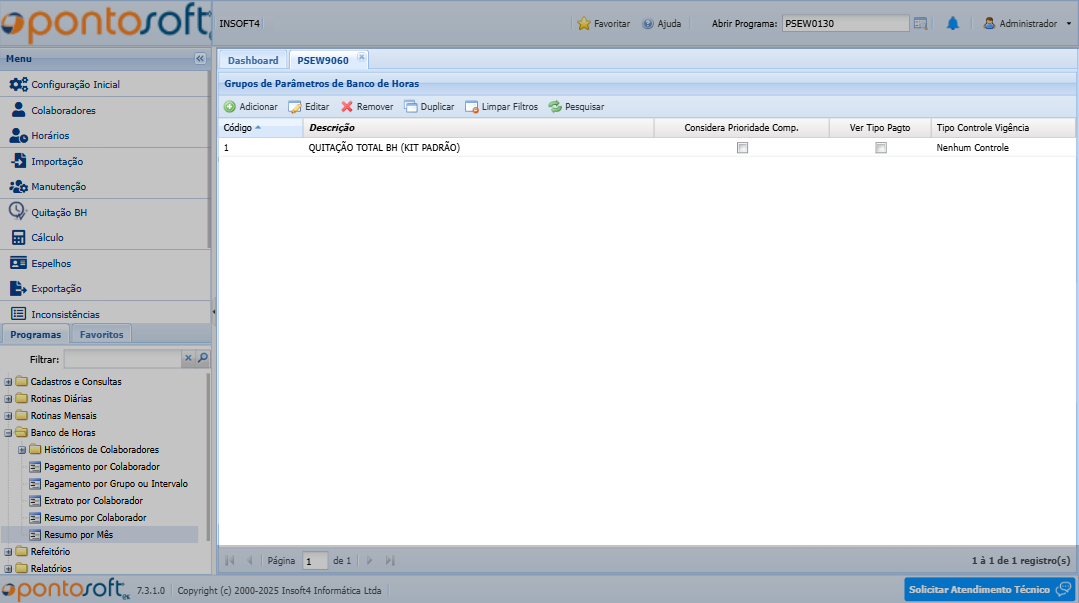Click the Pesquisar refresh icon
Image resolution: width=1079 pixels, height=603 pixels.
point(555,107)
